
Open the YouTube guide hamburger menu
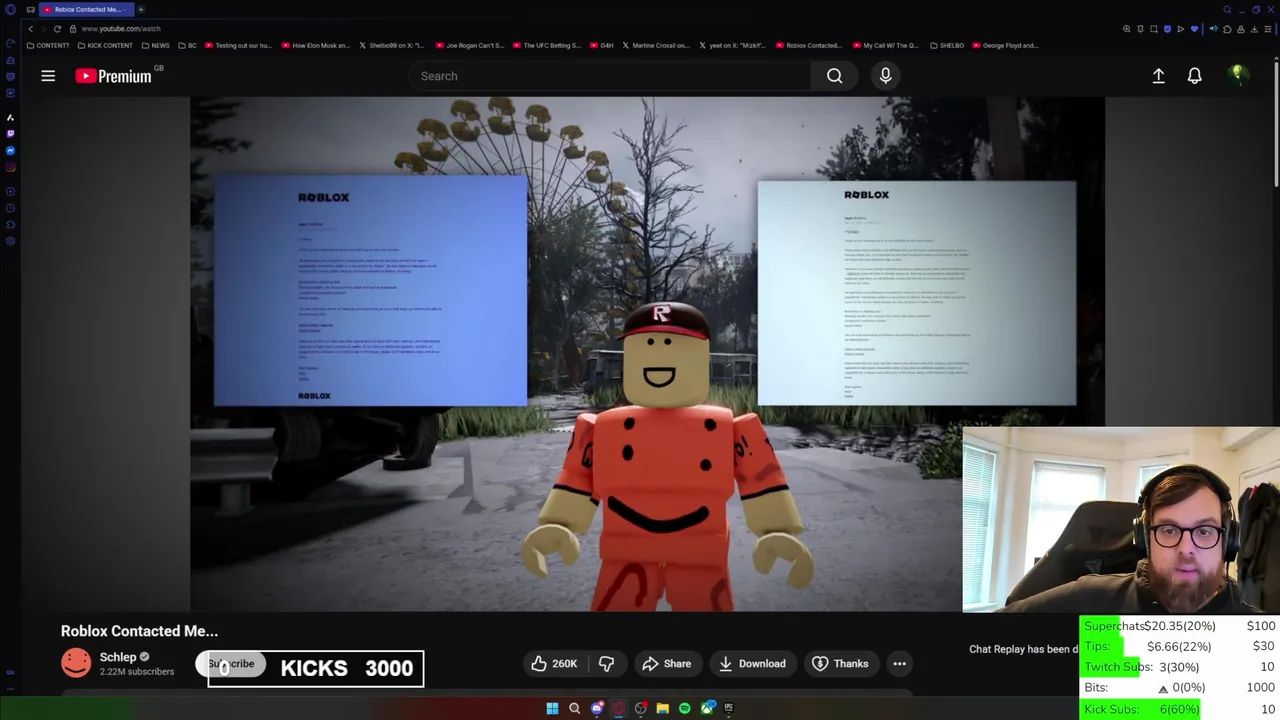pos(48,76)
